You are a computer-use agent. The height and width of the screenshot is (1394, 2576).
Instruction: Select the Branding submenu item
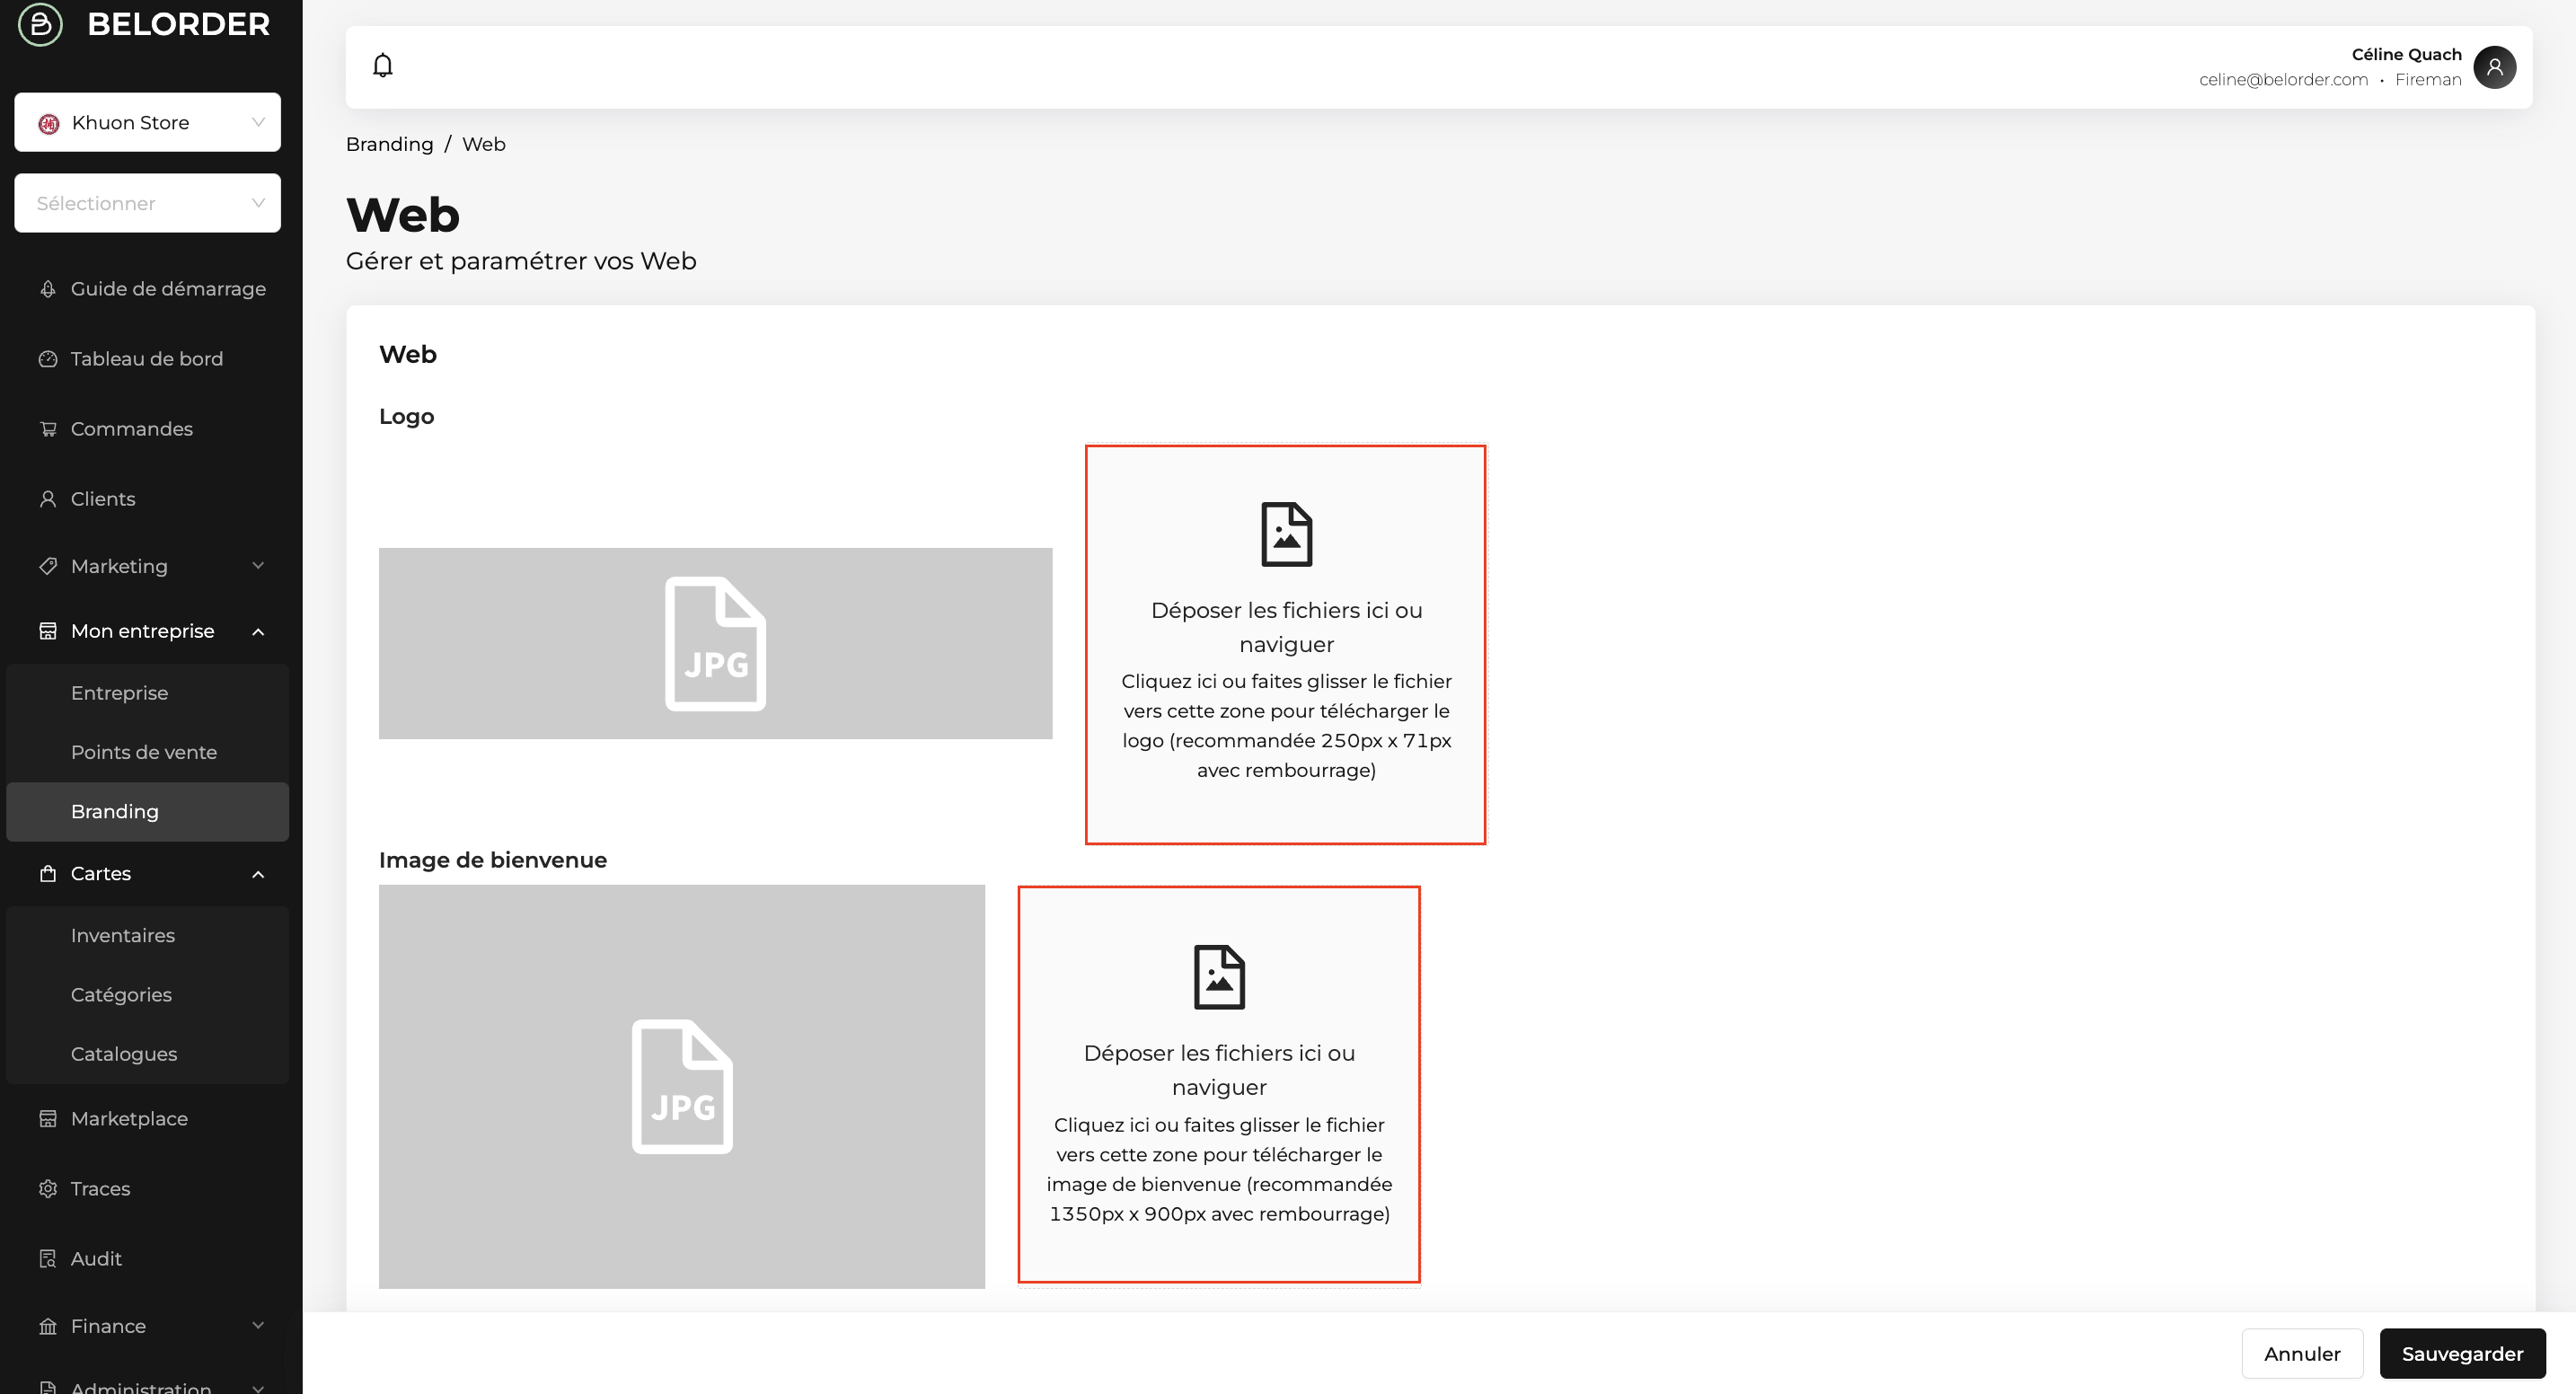(148, 811)
